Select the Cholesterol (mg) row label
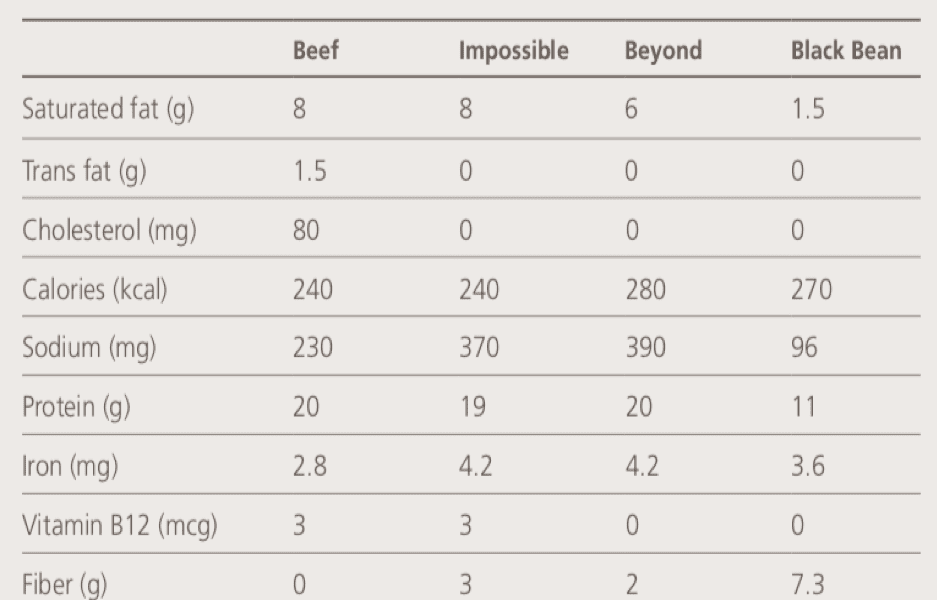The width and height of the screenshot is (937, 600). (x=109, y=231)
